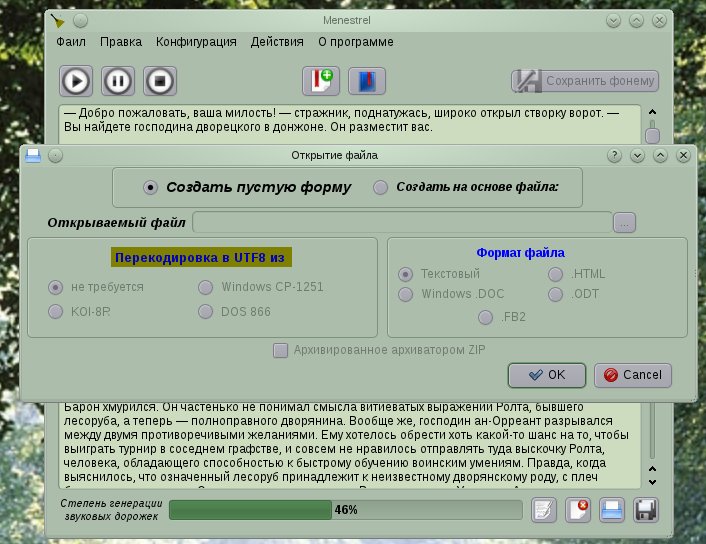
Task: Open the blue book bookmarks icon
Action: (x=367, y=81)
